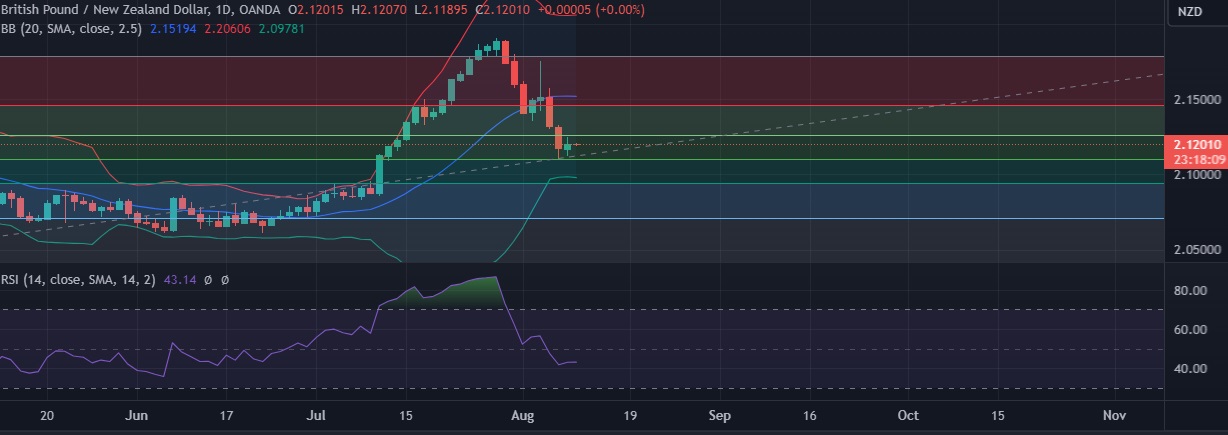The image size is (1228, 435).
Task: Select the BB upper value 2.20606
Action: coord(228,29)
